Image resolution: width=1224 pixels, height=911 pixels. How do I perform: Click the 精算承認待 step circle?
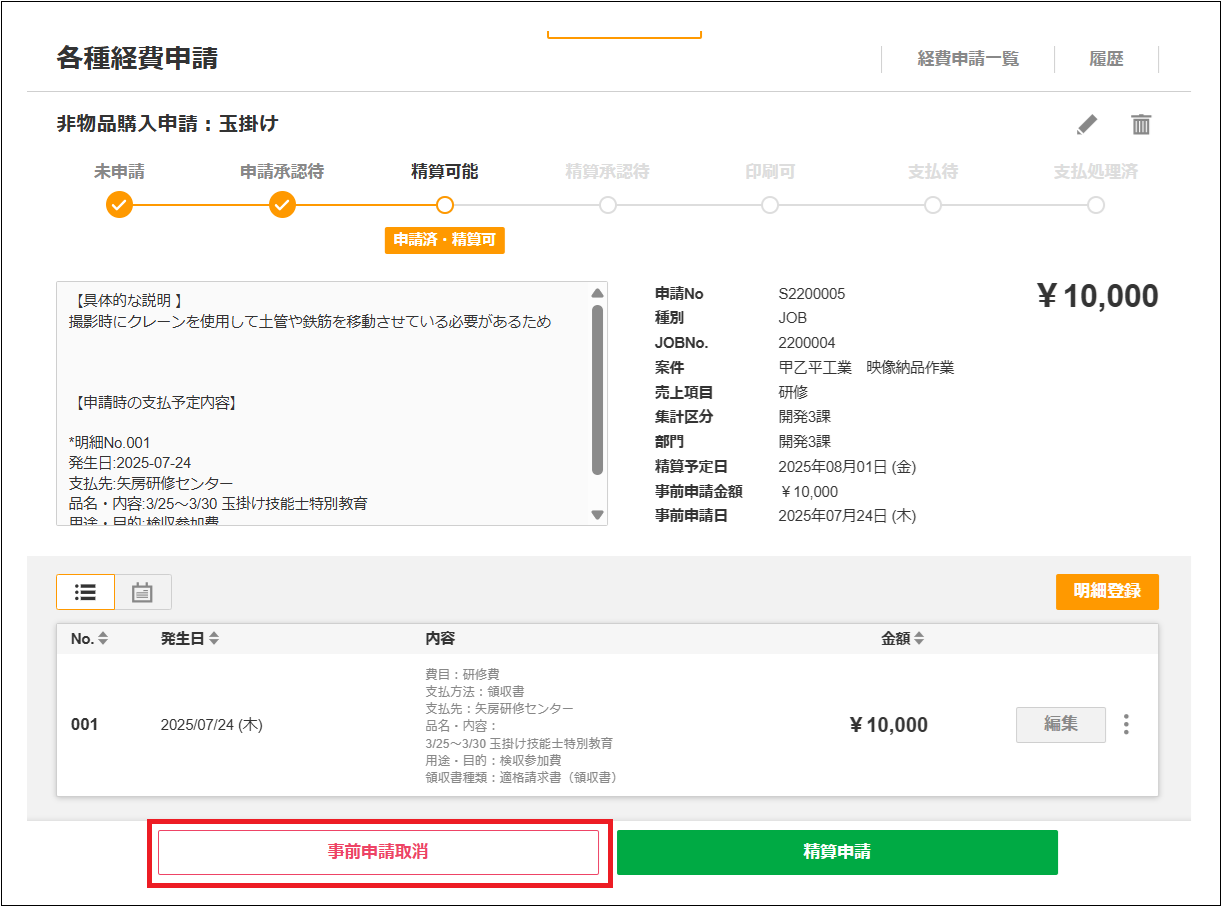pos(608,205)
